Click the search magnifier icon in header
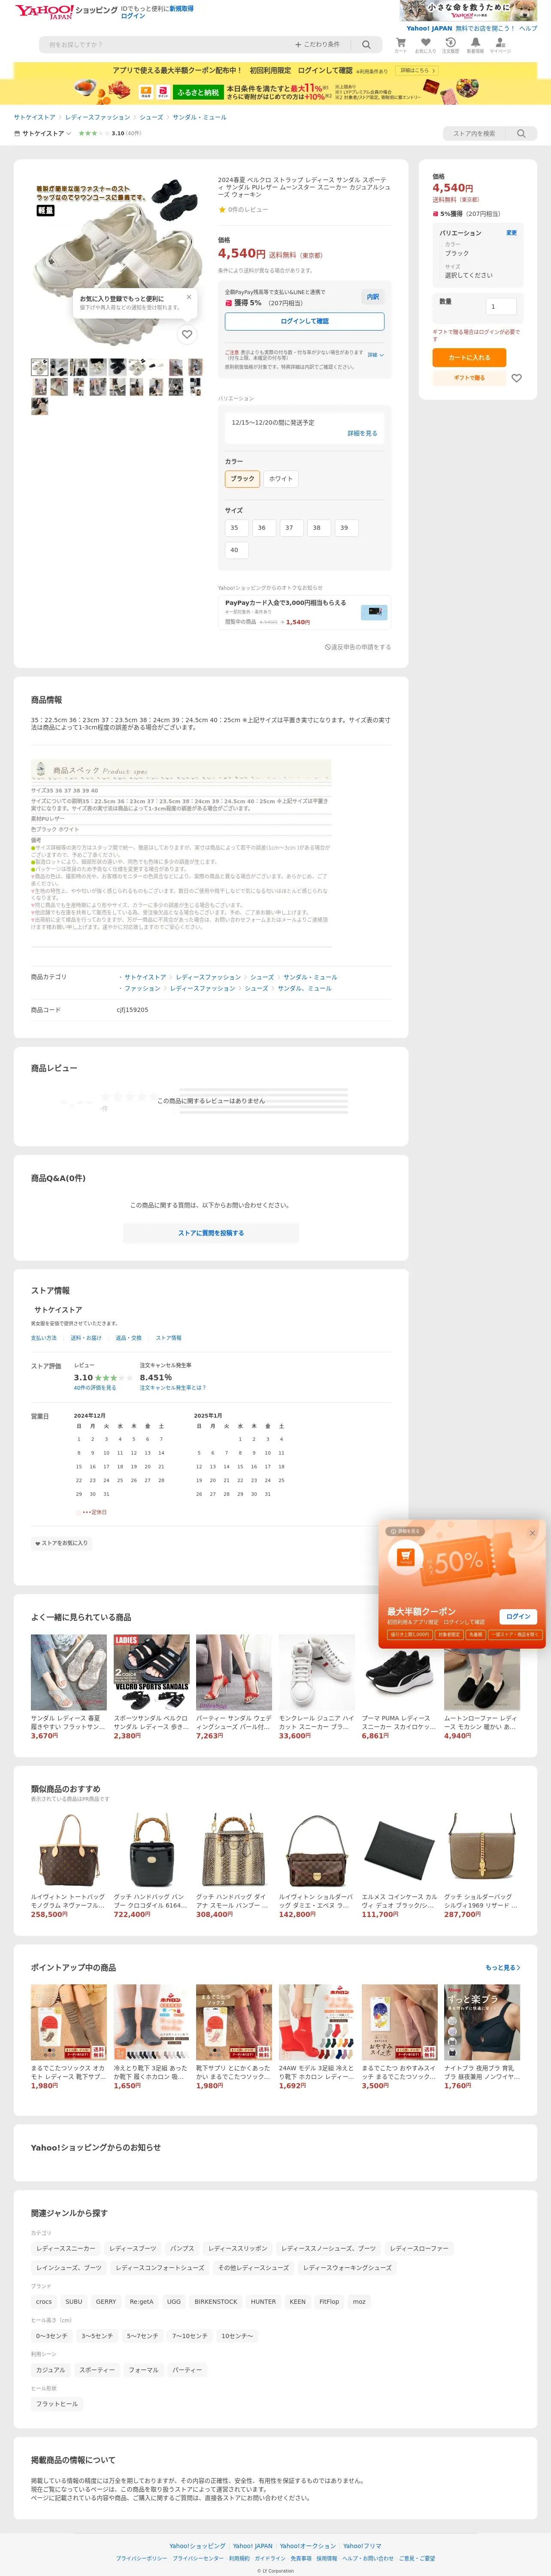The width and height of the screenshot is (551, 2576). 366,45
